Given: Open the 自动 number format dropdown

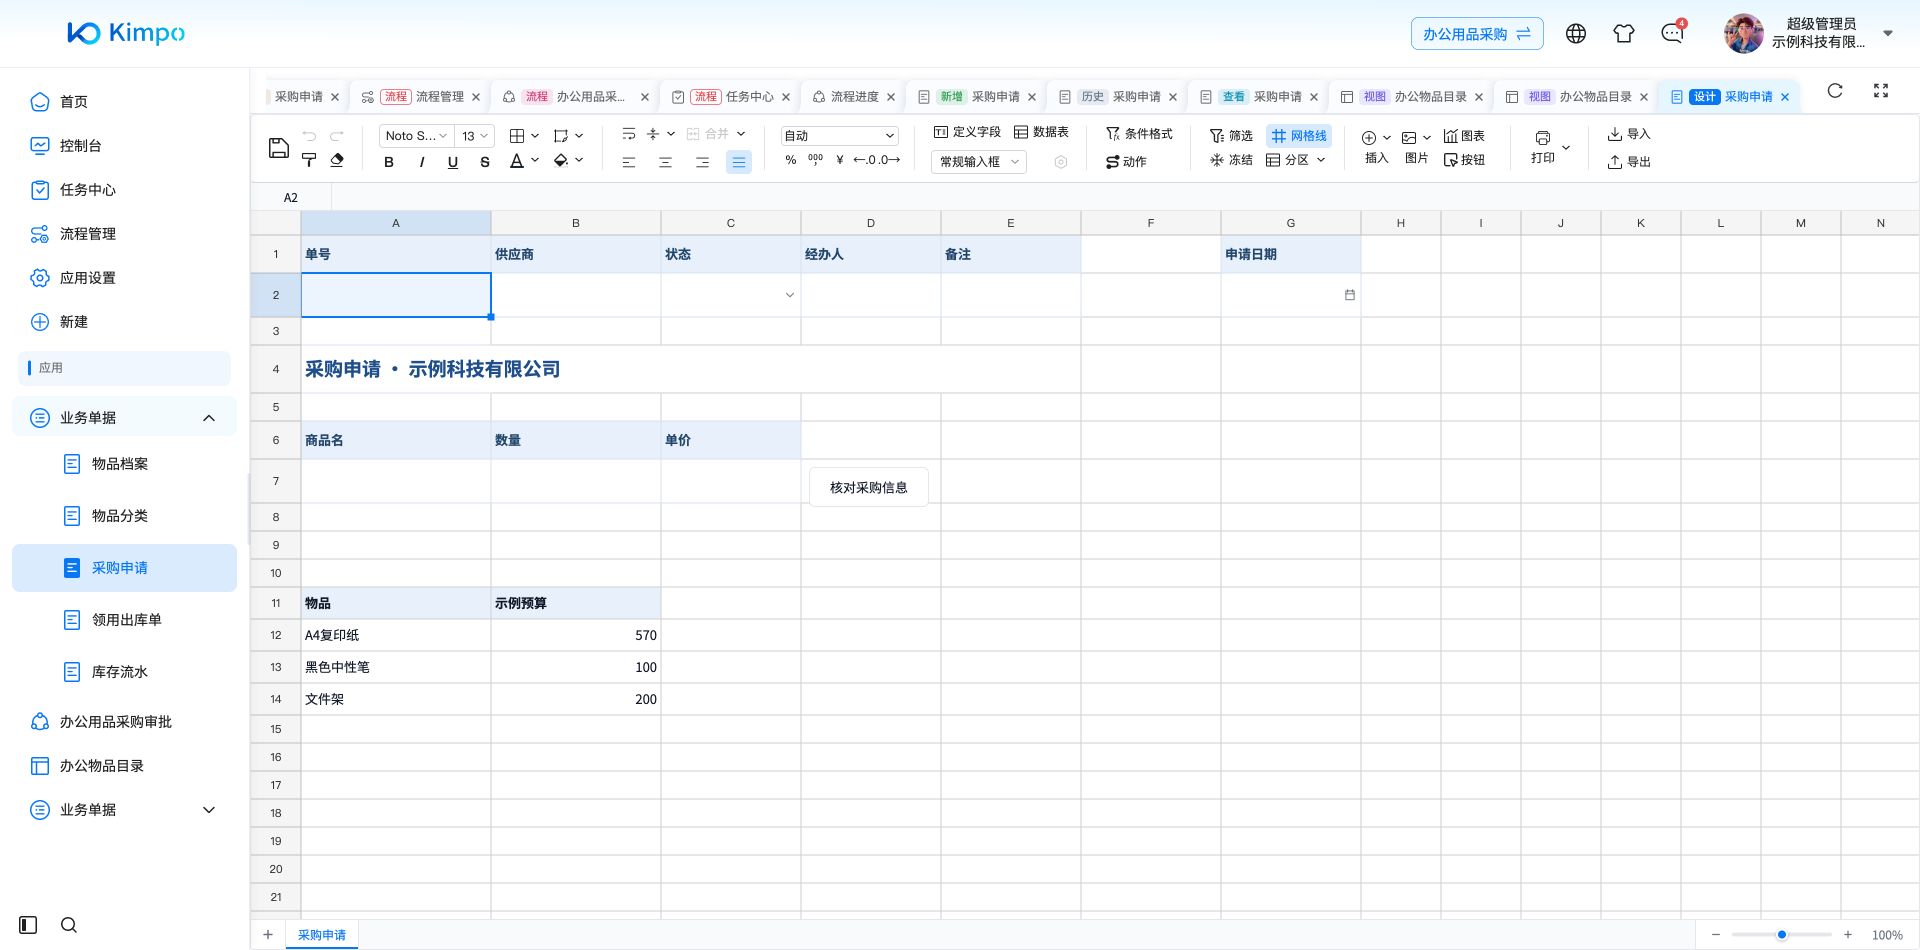Looking at the screenshot, I should coord(839,136).
